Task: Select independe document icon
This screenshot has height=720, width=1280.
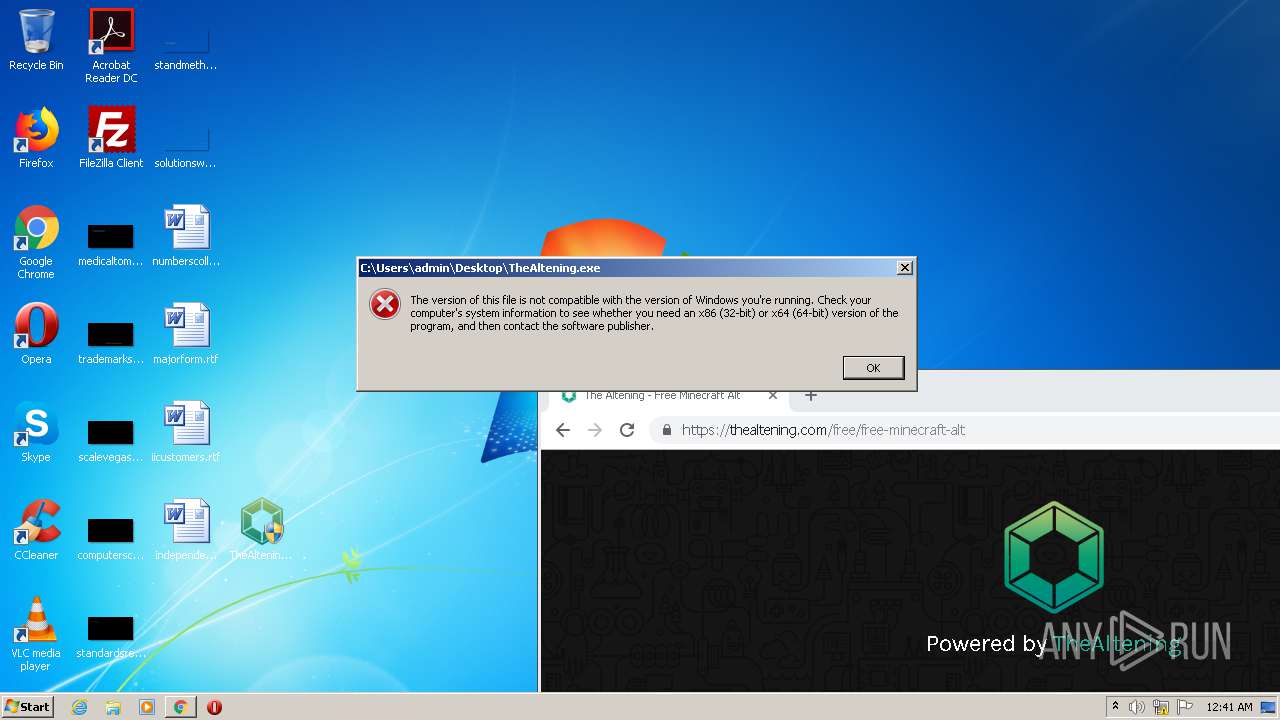Action: pyautogui.click(x=186, y=529)
